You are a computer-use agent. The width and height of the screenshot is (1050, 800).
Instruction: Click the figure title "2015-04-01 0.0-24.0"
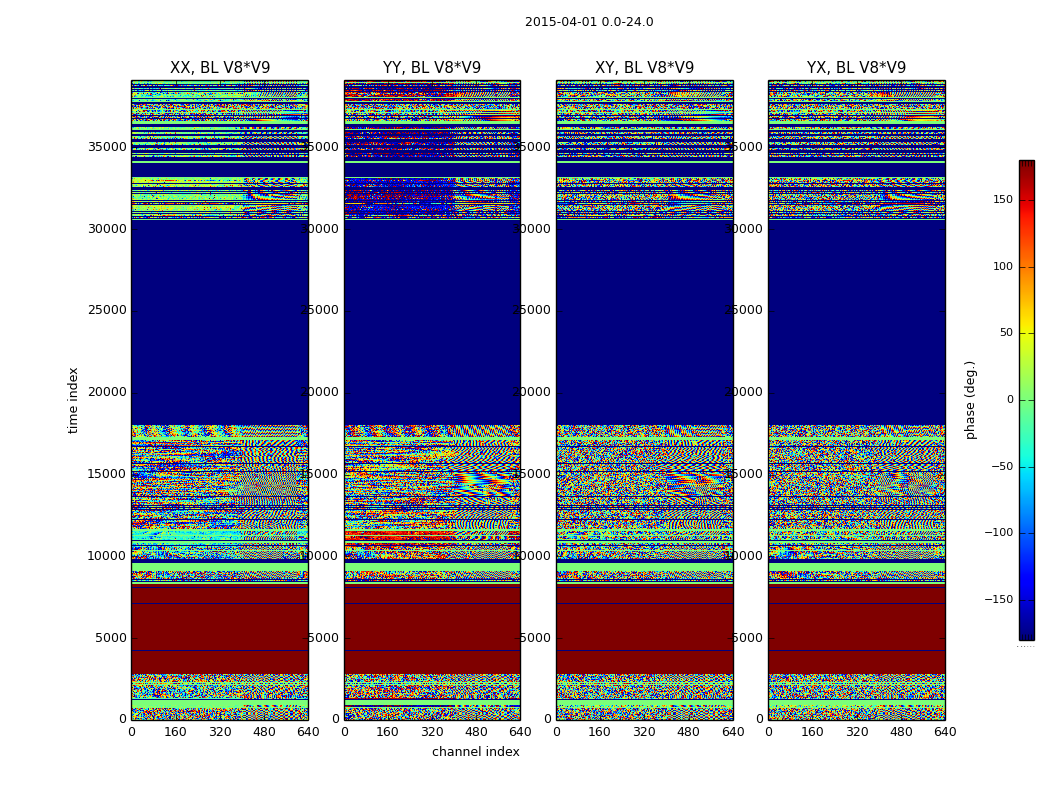pyautogui.click(x=589, y=22)
